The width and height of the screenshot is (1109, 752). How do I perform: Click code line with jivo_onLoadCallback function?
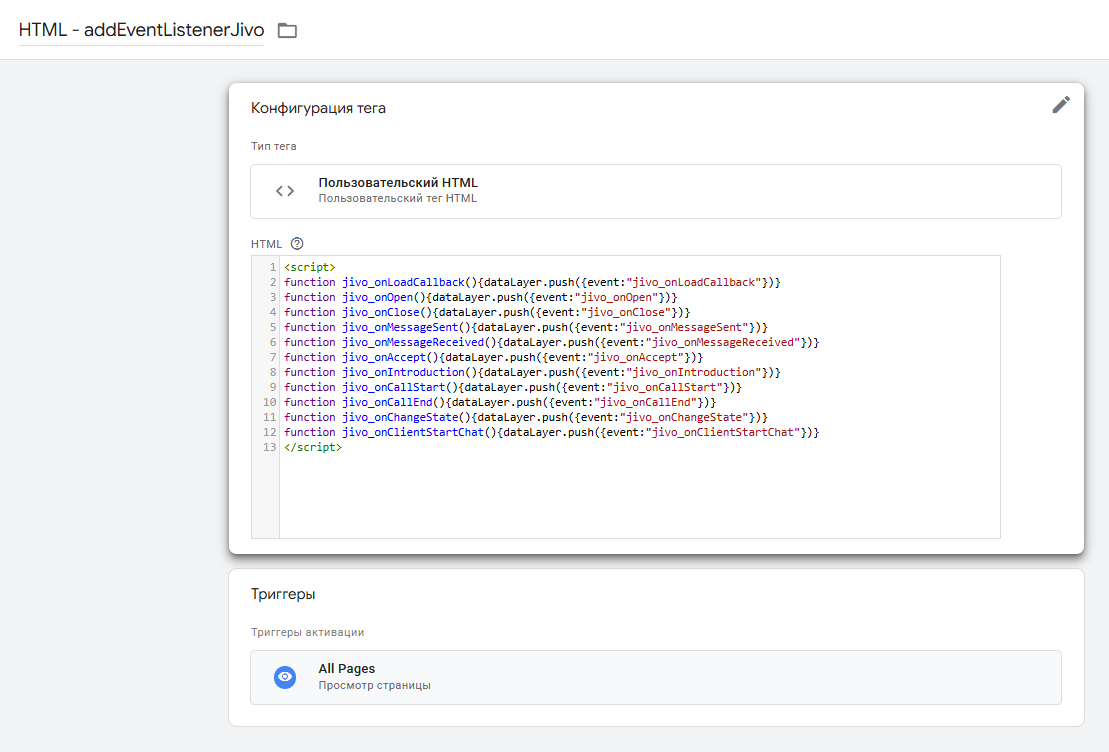coord(532,282)
